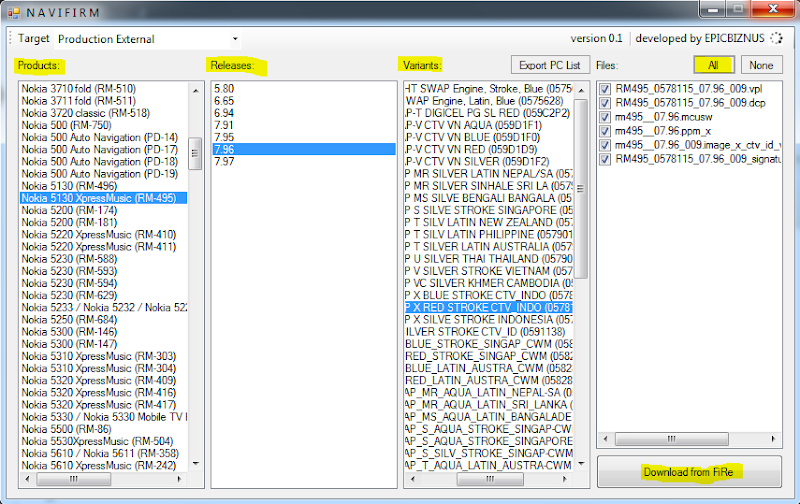Screen dimensions: 800x504
Task: Select release 7.91
Action: point(304,125)
